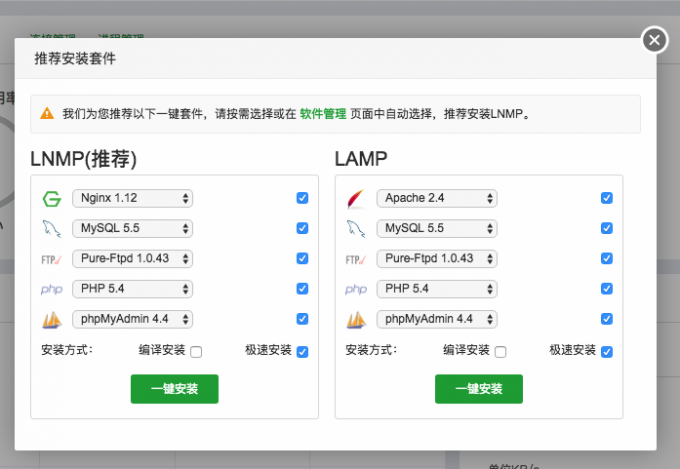Click the php logo icon in LAMP
Viewport: 680px width, 469px height.
(356, 289)
